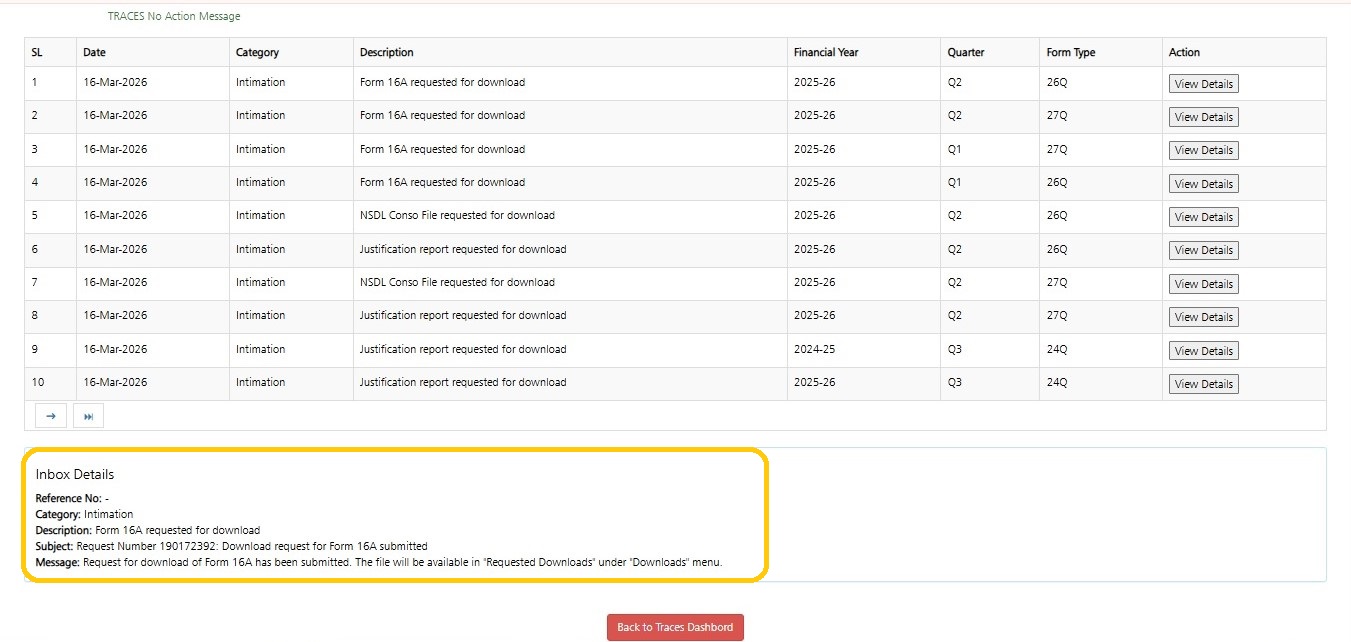The image size is (1351, 642).
Task: View Details for row 5 NSDL Conso File
Action: coord(1203,217)
